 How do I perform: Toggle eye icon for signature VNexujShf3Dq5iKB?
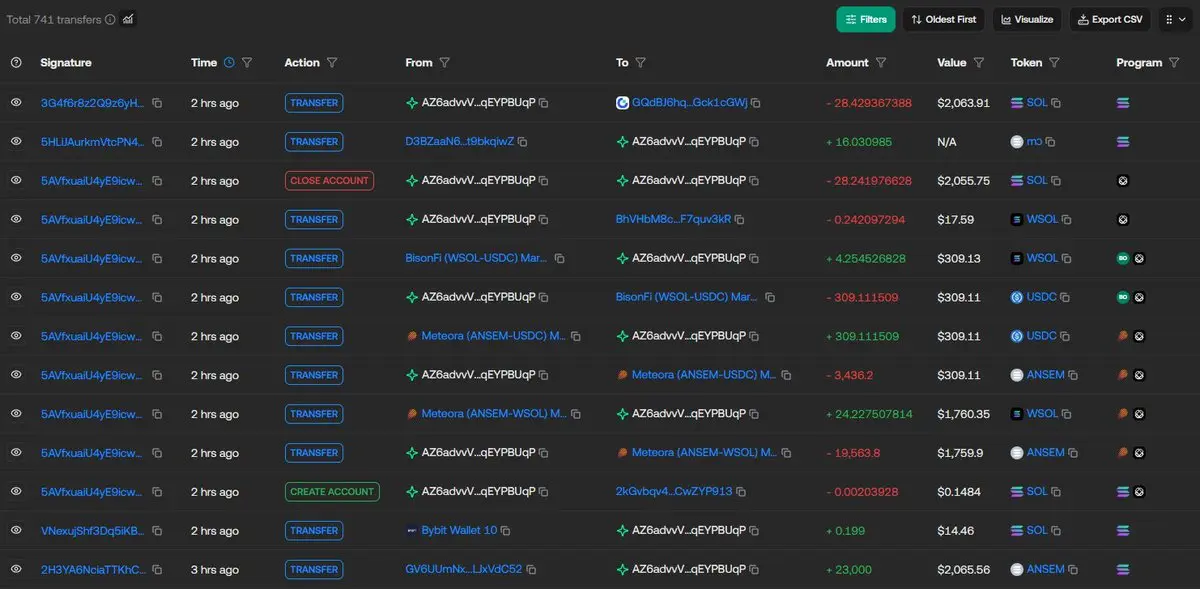coord(16,530)
